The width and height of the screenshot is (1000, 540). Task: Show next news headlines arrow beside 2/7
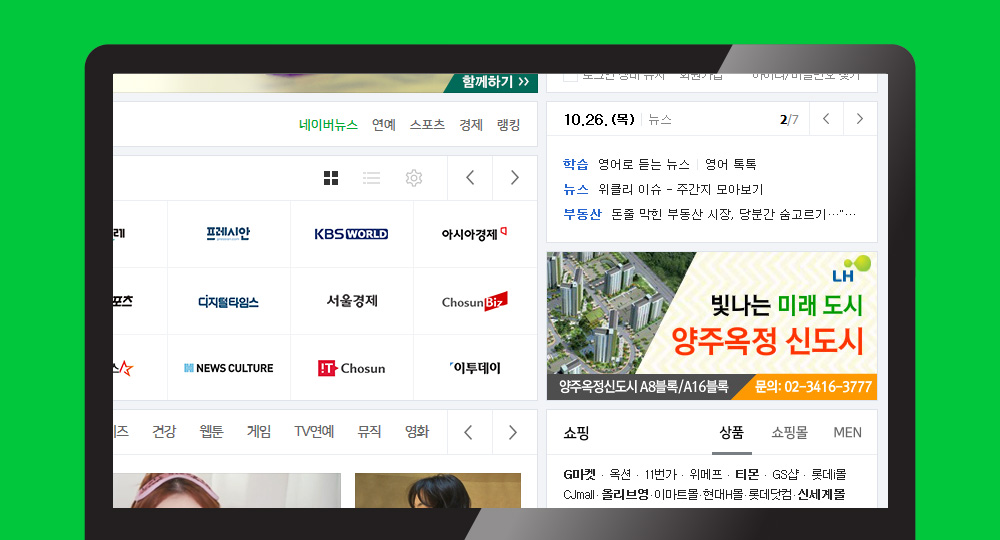coord(860,119)
